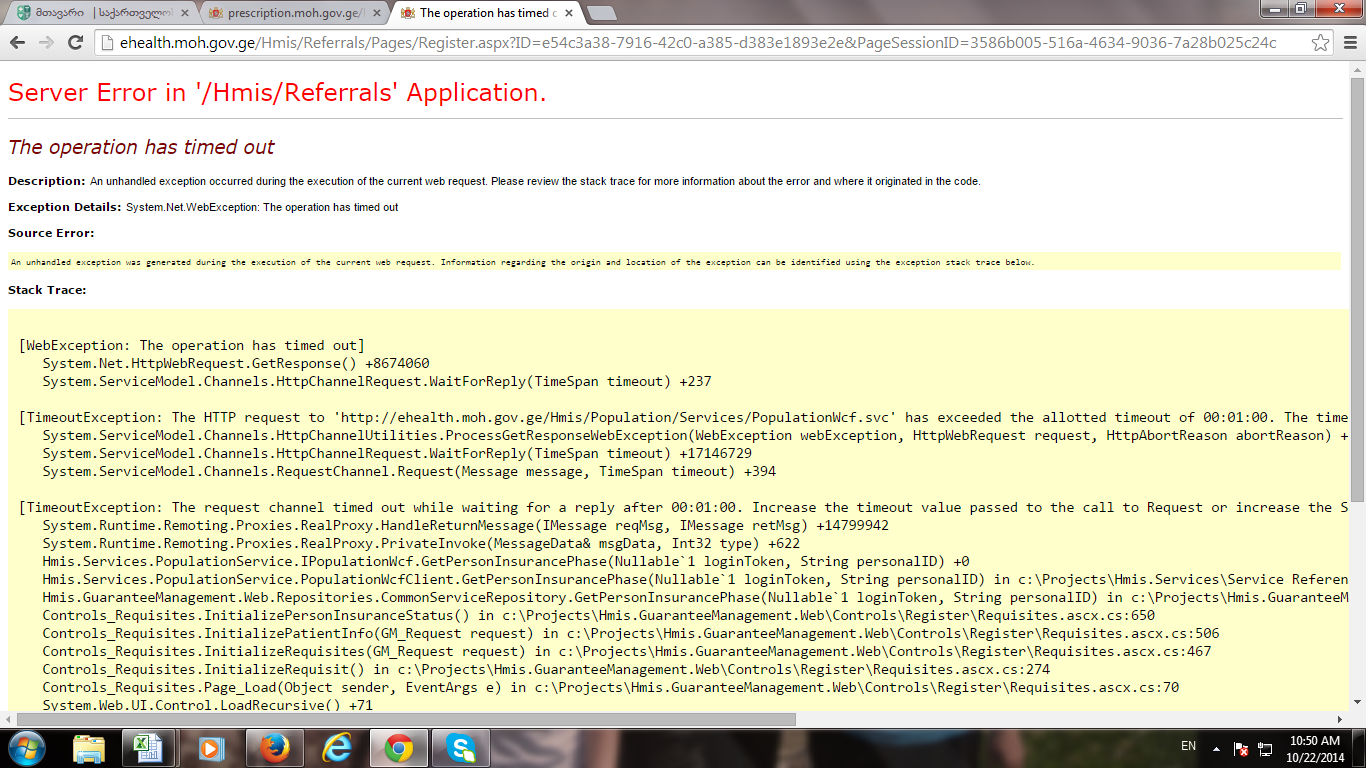Open the Chrome hamburger menu
1366x768 pixels.
[x=1349, y=43]
